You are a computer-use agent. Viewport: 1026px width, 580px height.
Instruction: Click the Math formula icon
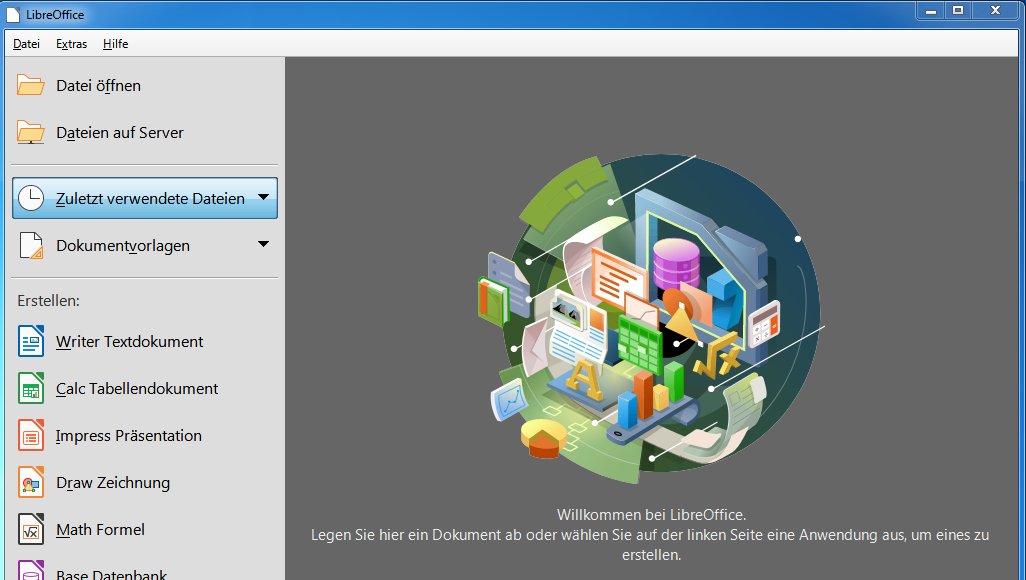31,530
